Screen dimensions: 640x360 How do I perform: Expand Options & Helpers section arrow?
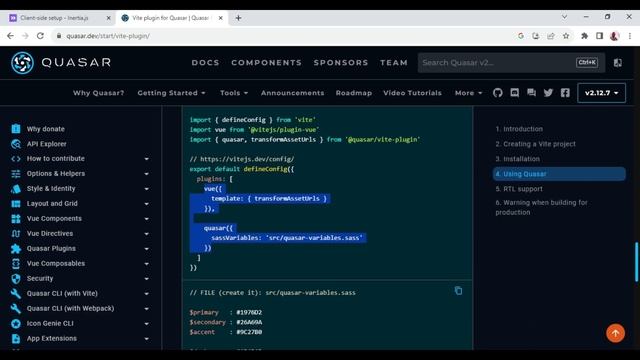(147, 174)
